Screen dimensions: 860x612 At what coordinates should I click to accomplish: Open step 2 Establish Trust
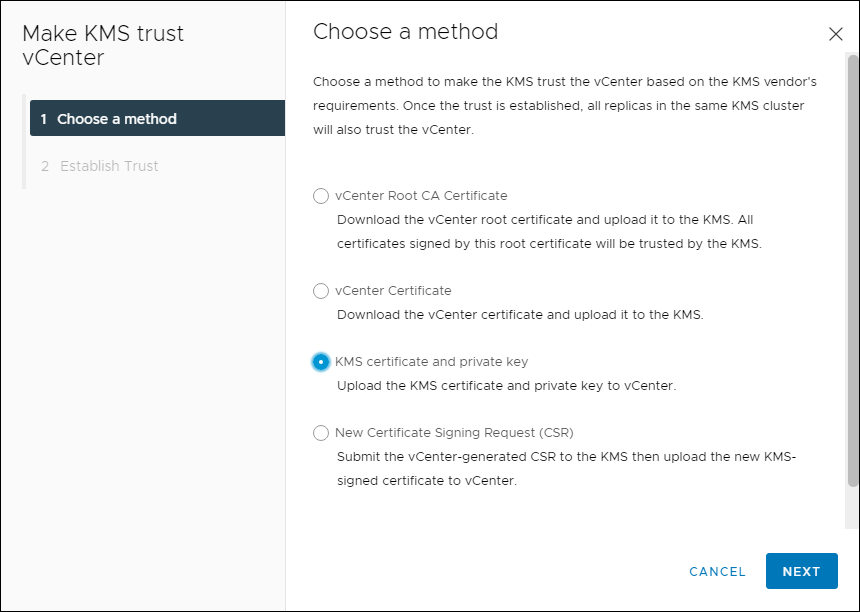coord(108,166)
